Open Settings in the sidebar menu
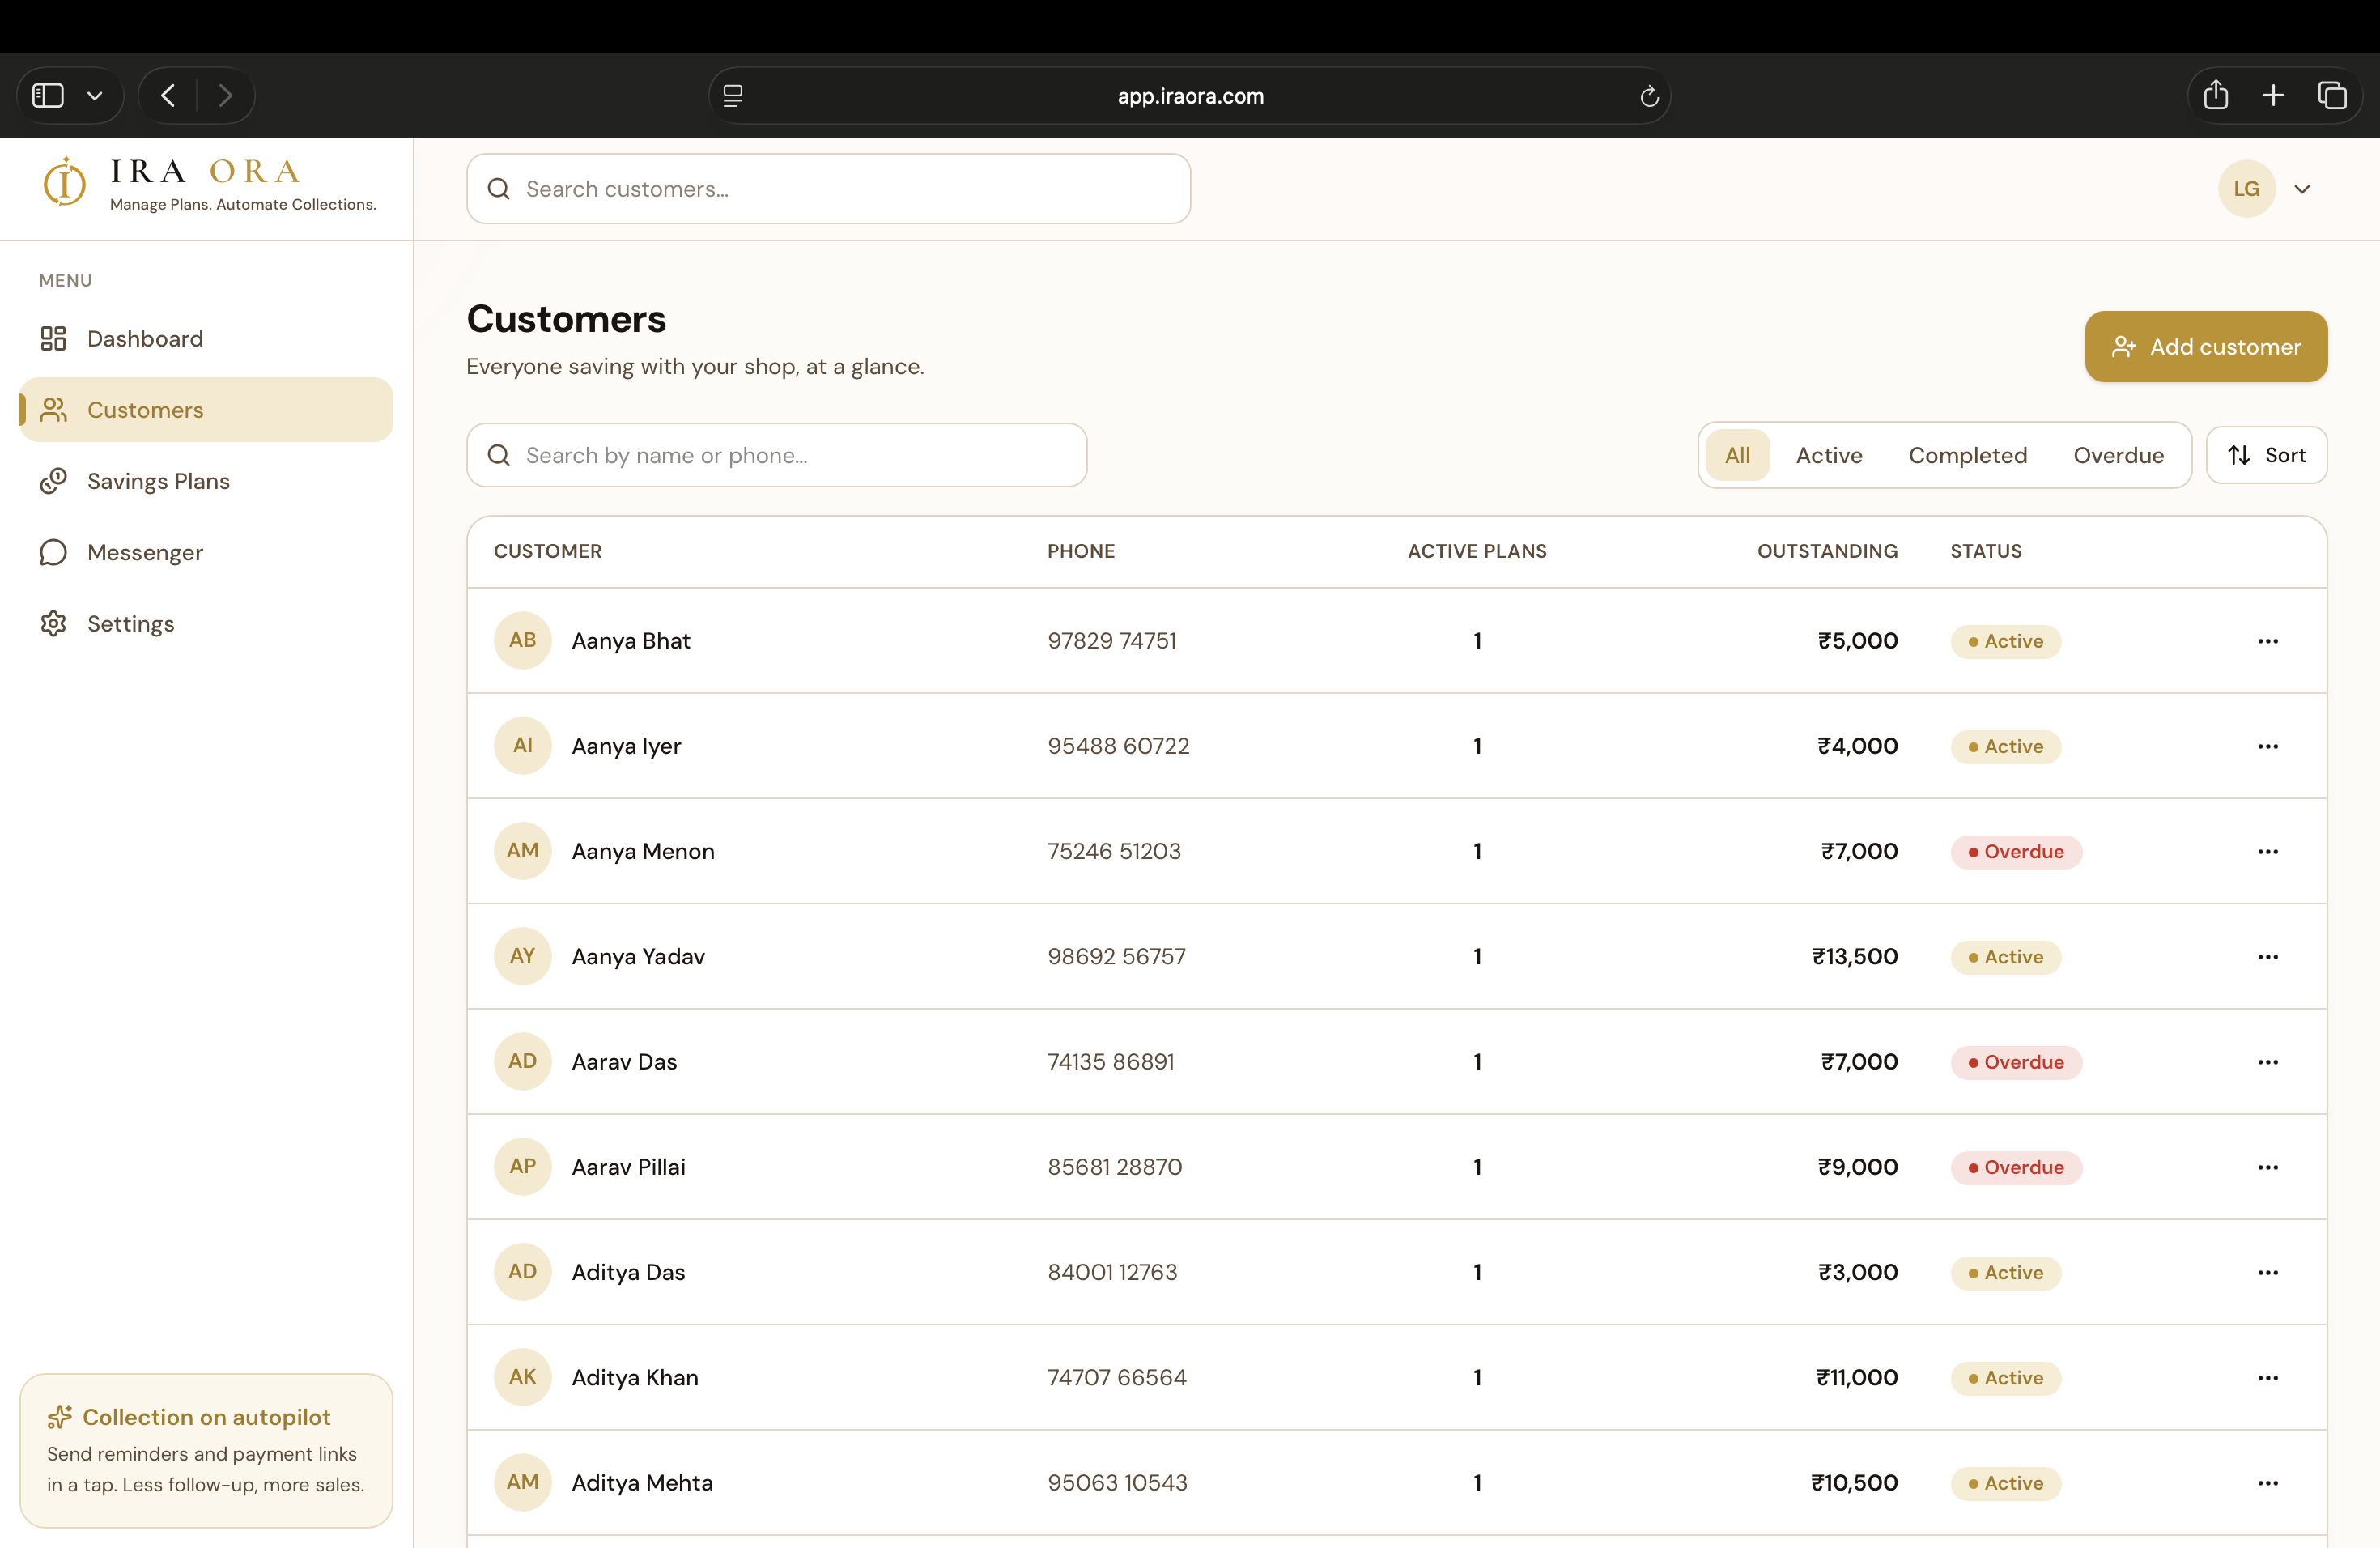The width and height of the screenshot is (2380, 1548). point(206,623)
